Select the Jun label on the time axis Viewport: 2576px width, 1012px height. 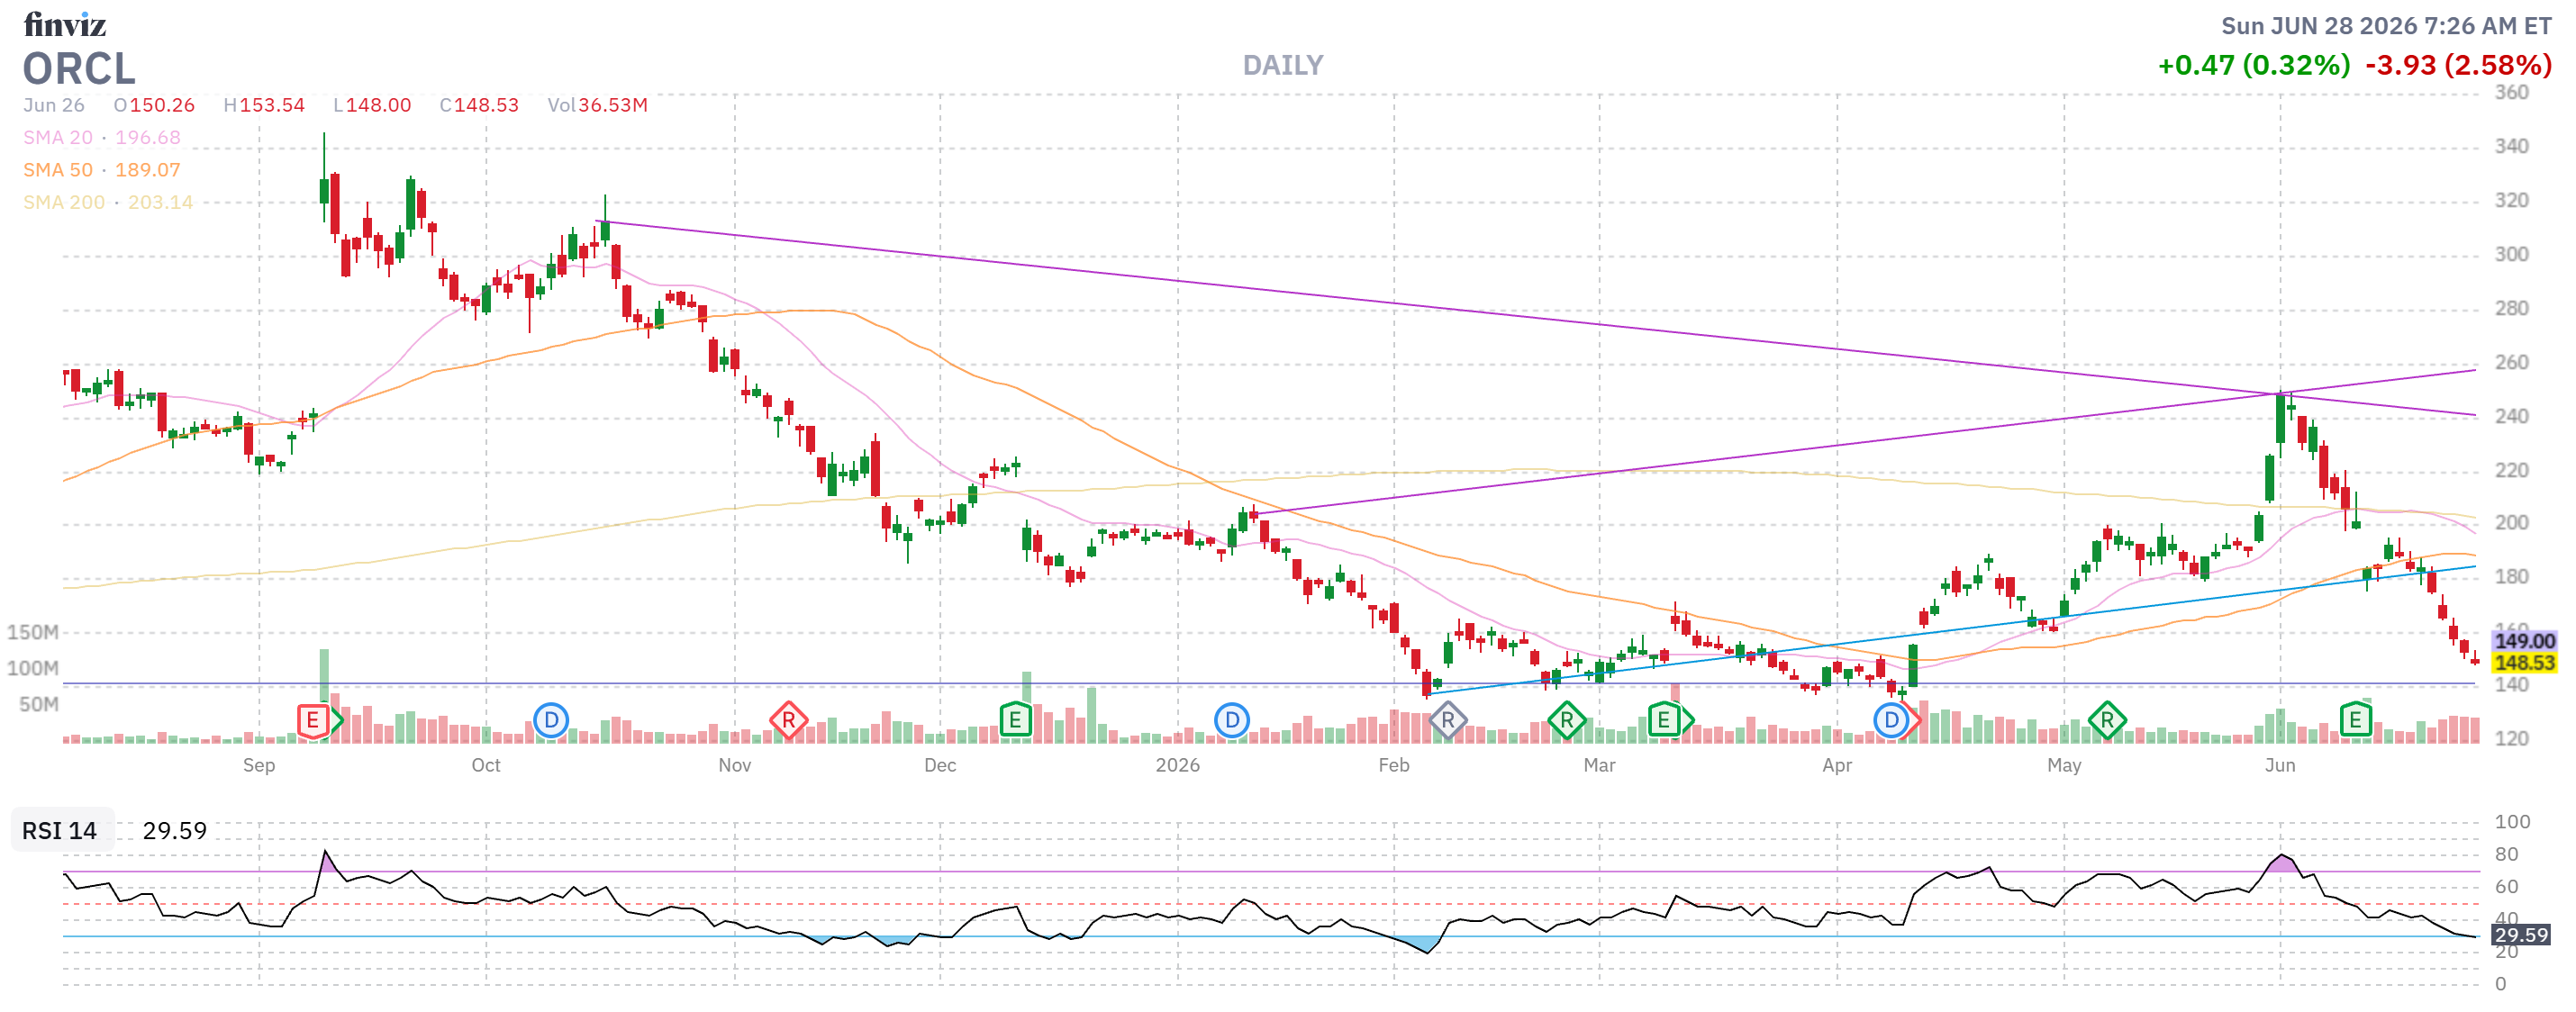click(x=2280, y=765)
